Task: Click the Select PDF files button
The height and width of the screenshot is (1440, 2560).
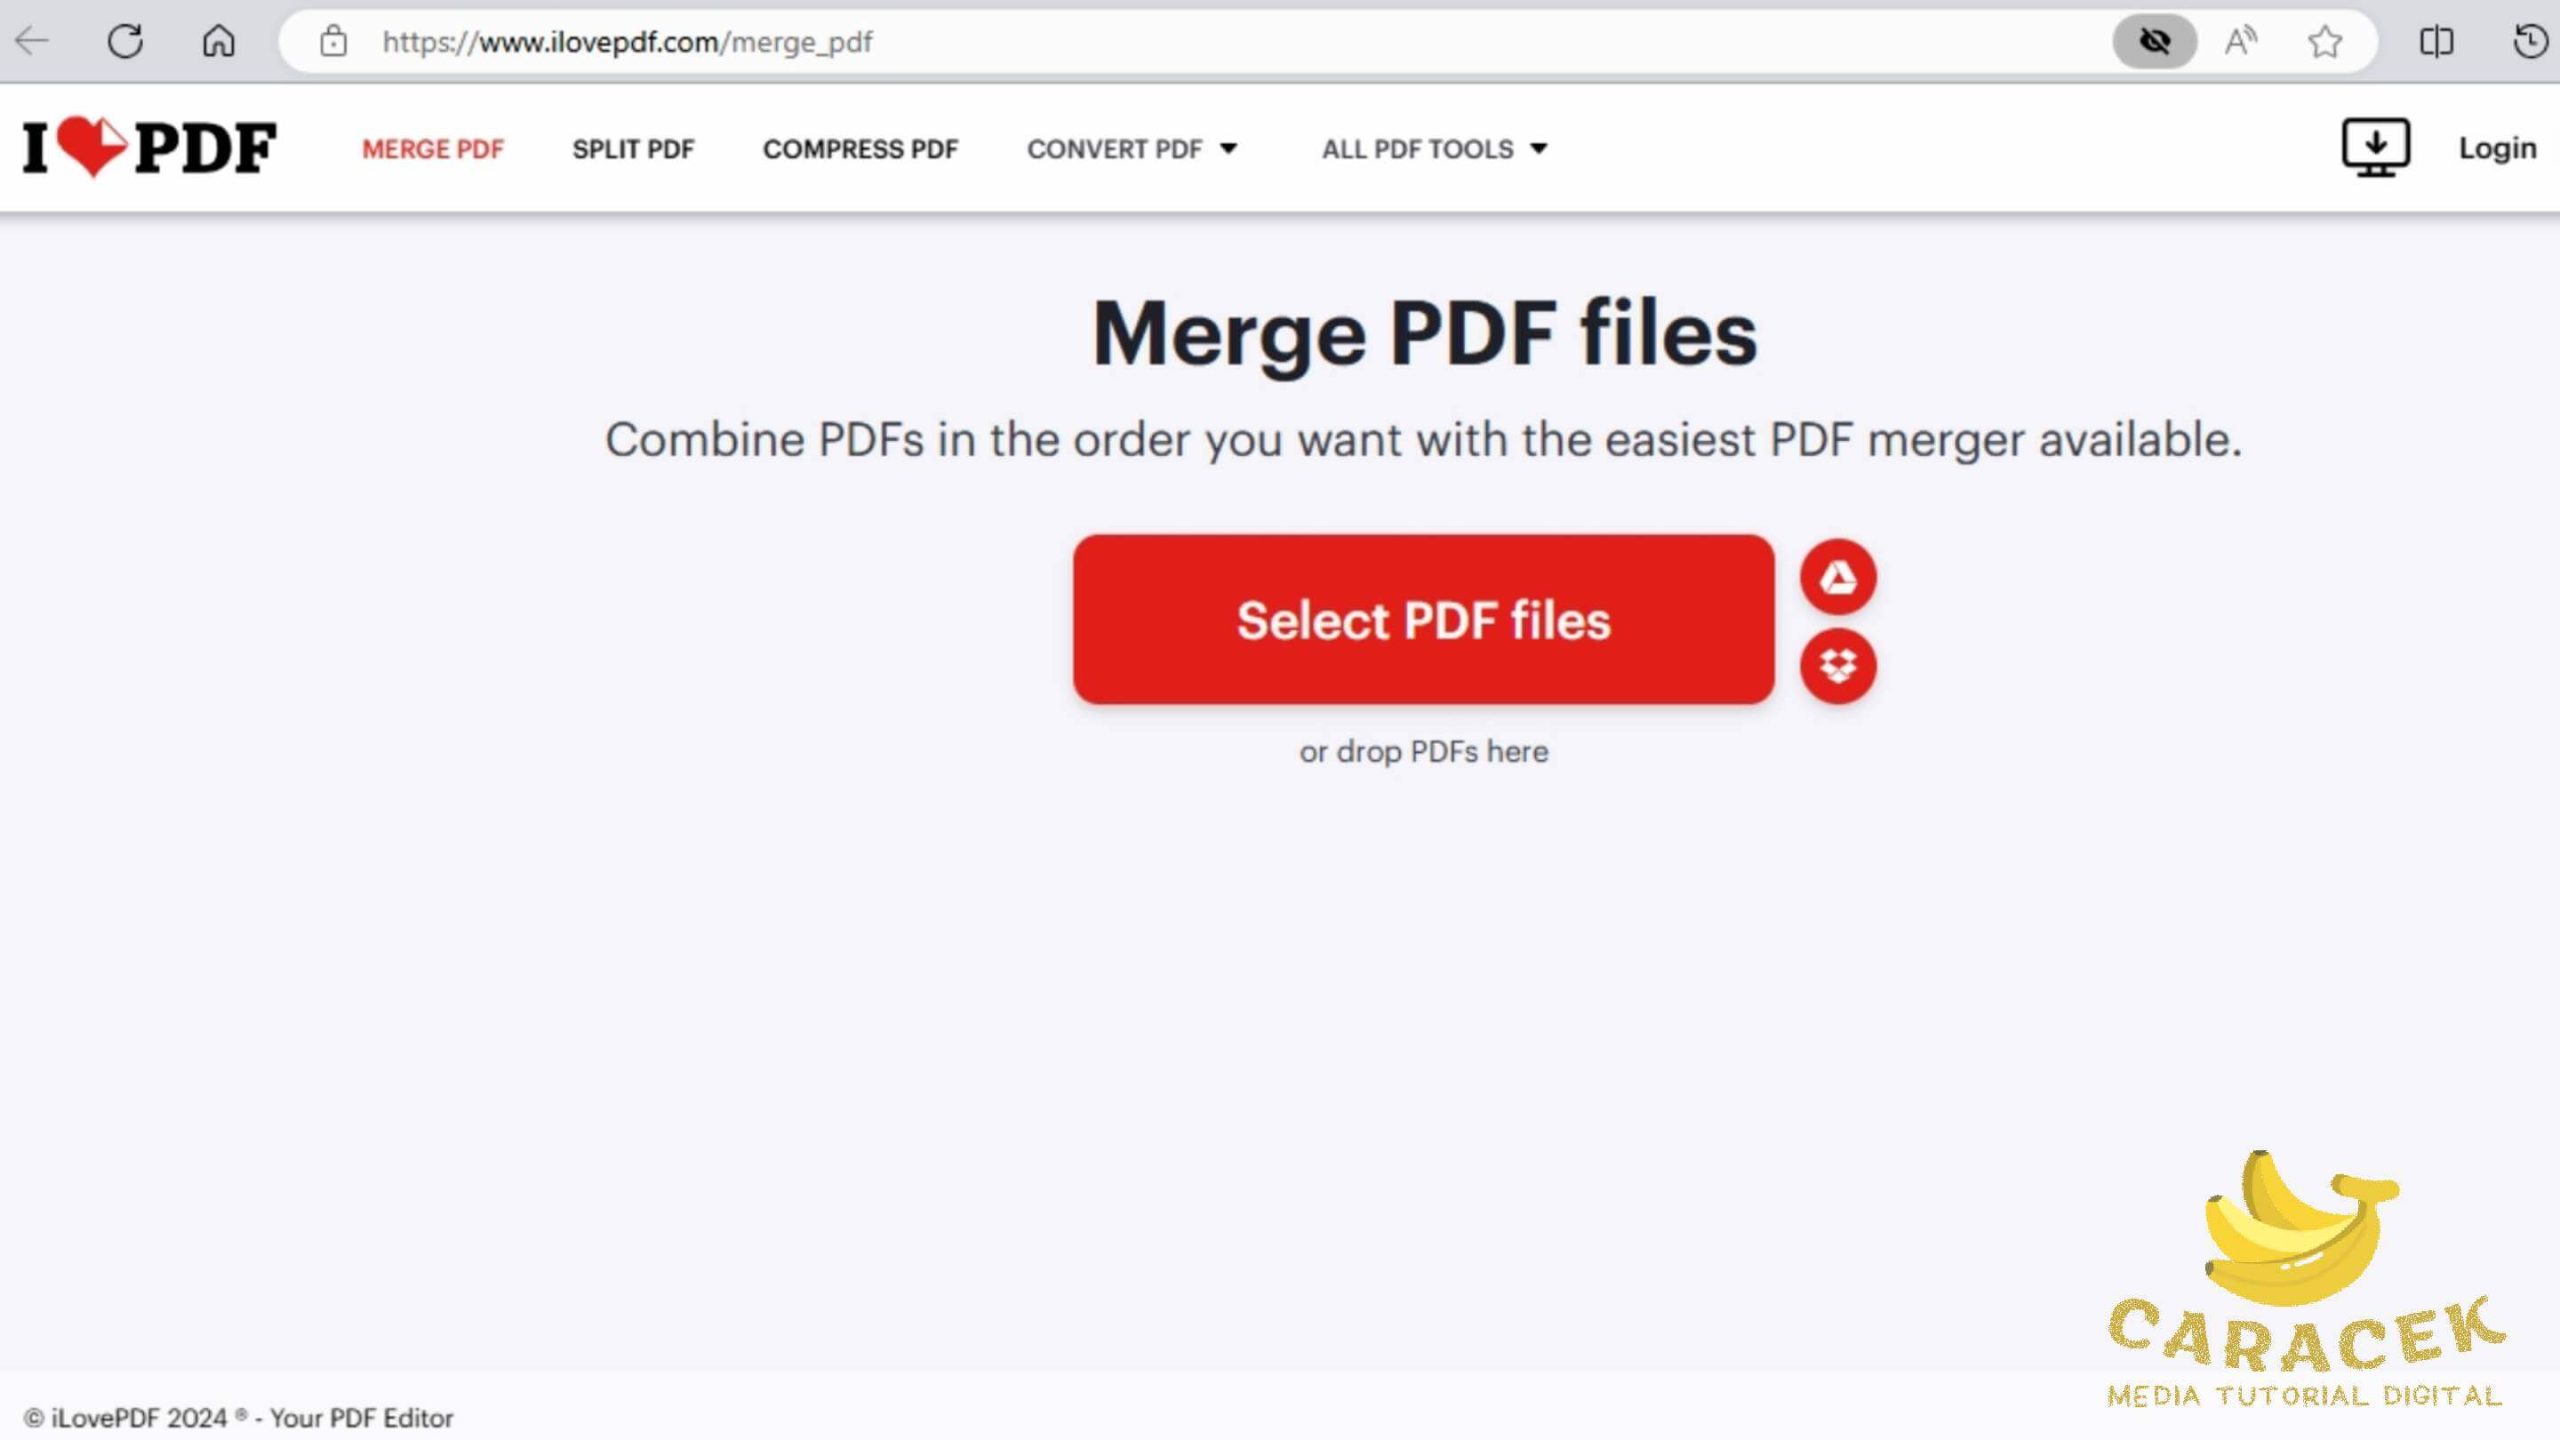Action: pos(1422,621)
